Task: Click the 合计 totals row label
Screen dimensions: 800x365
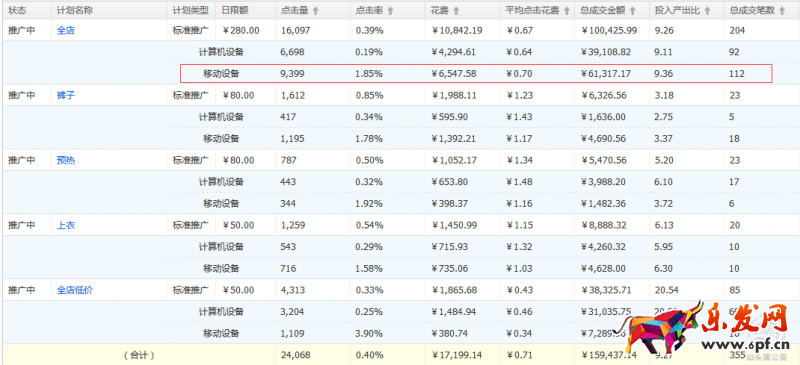Action: click(x=139, y=355)
